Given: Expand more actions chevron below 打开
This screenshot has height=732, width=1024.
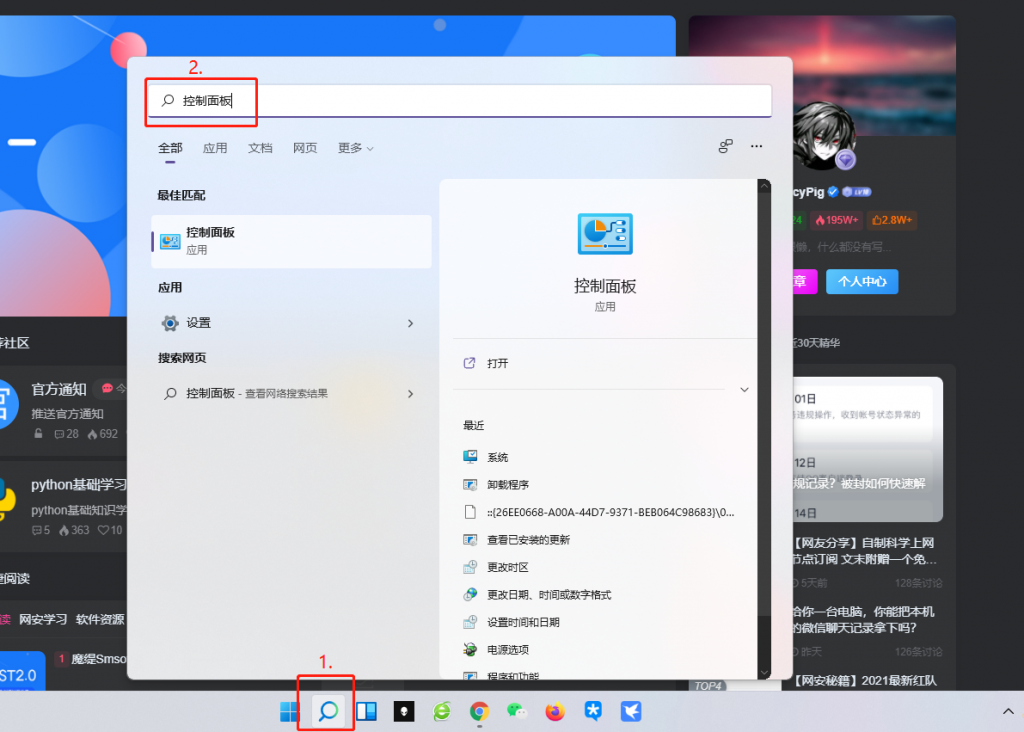Looking at the screenshot, I should pyautogui.click(x=744, y=390).
